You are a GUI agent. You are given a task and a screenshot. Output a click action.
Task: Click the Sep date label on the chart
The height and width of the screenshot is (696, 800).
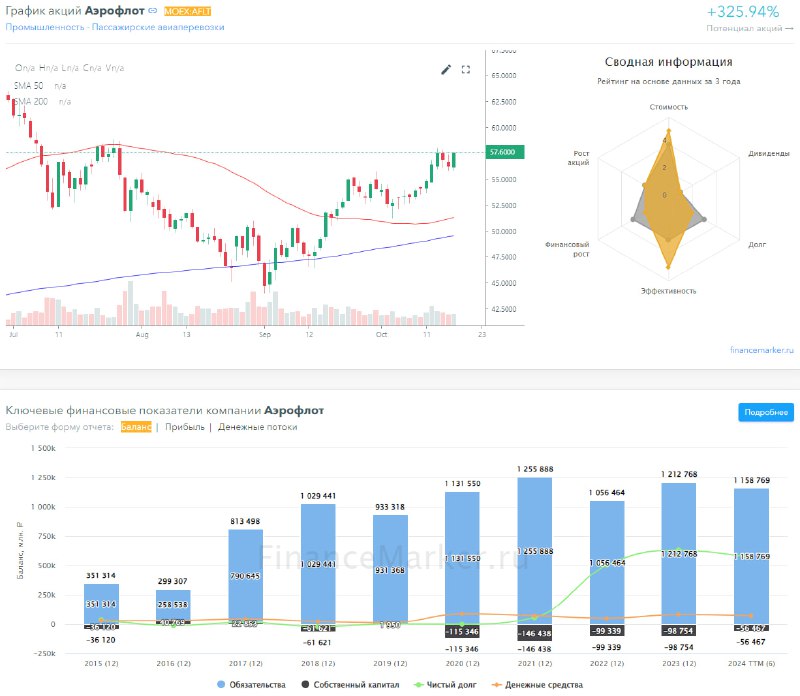point(265,334)
